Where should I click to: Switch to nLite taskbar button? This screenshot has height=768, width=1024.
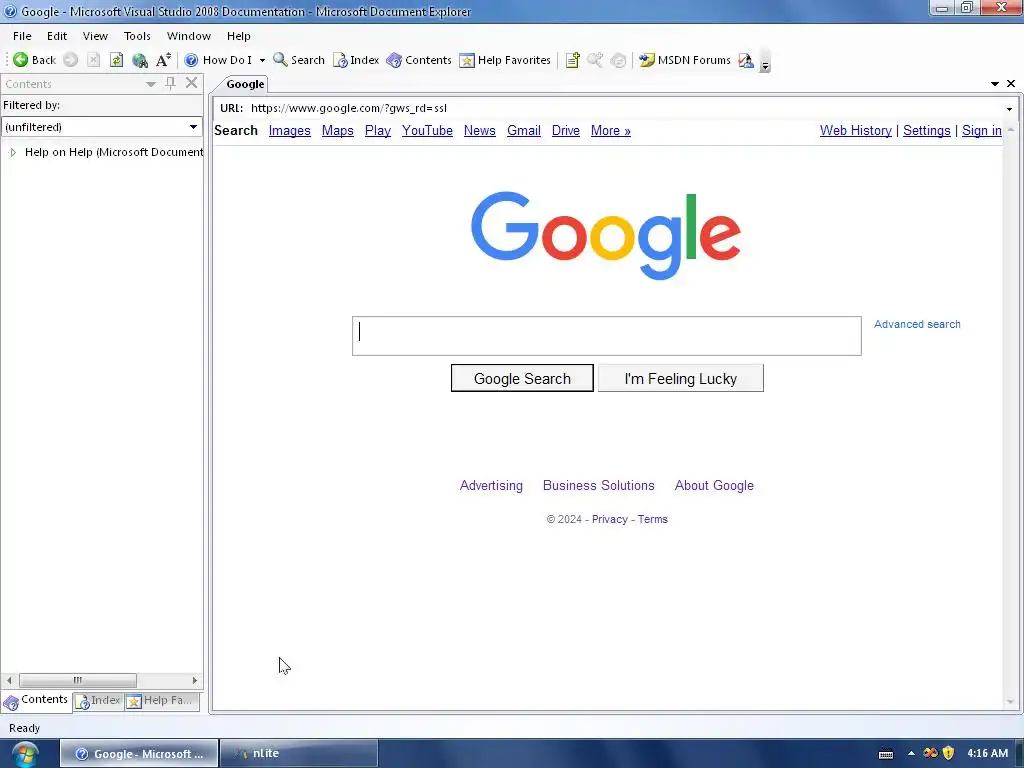tap(299, 754)
